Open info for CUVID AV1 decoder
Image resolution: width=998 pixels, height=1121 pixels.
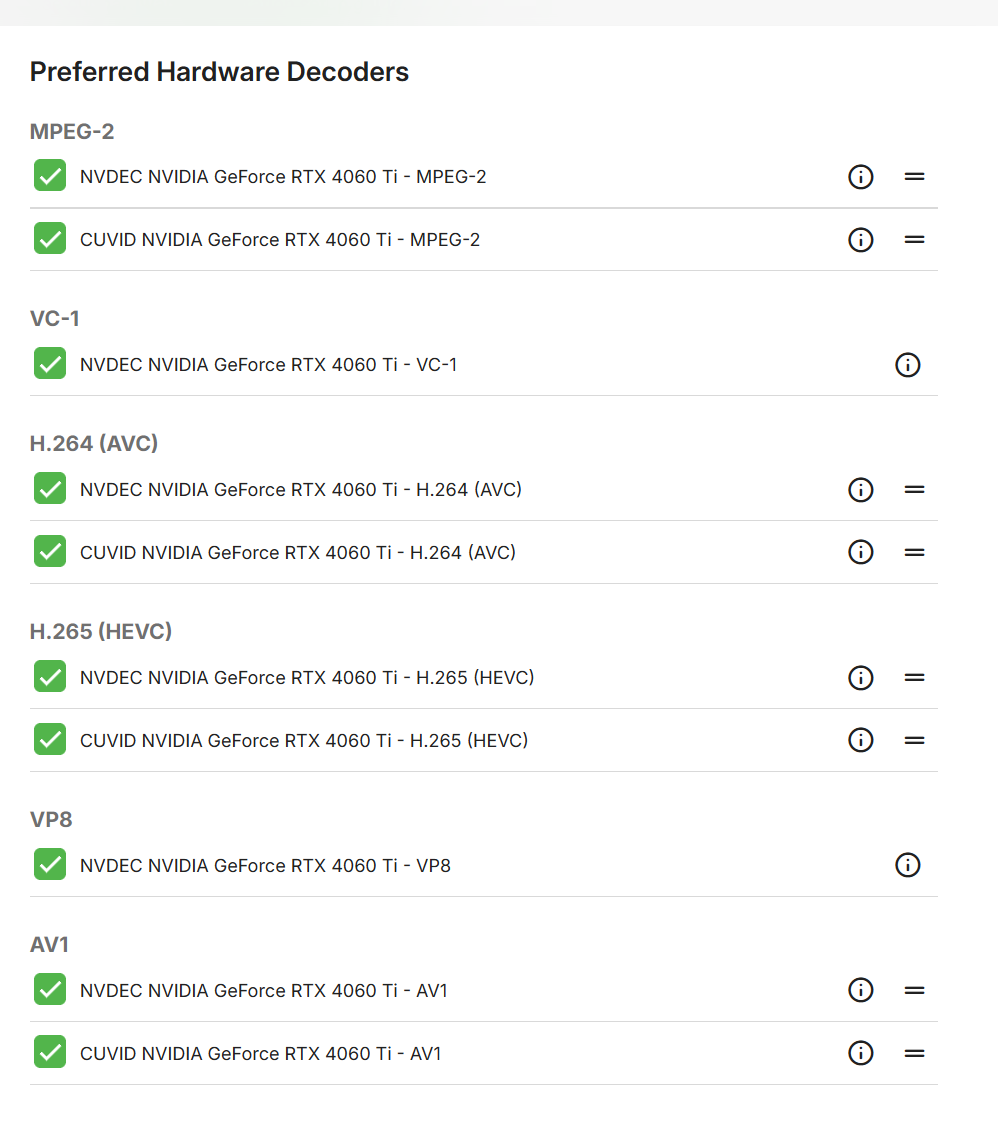860,1053
